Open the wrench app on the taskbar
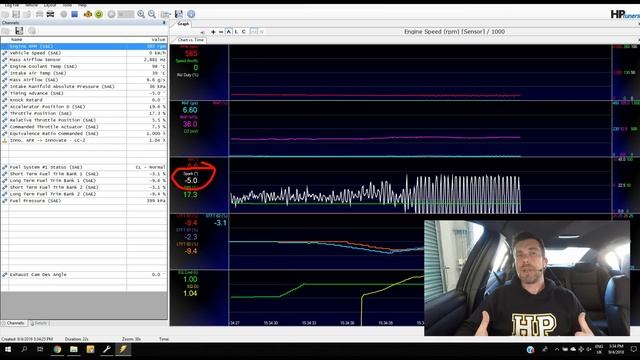640x360 pixels. (x=107, y=349)
